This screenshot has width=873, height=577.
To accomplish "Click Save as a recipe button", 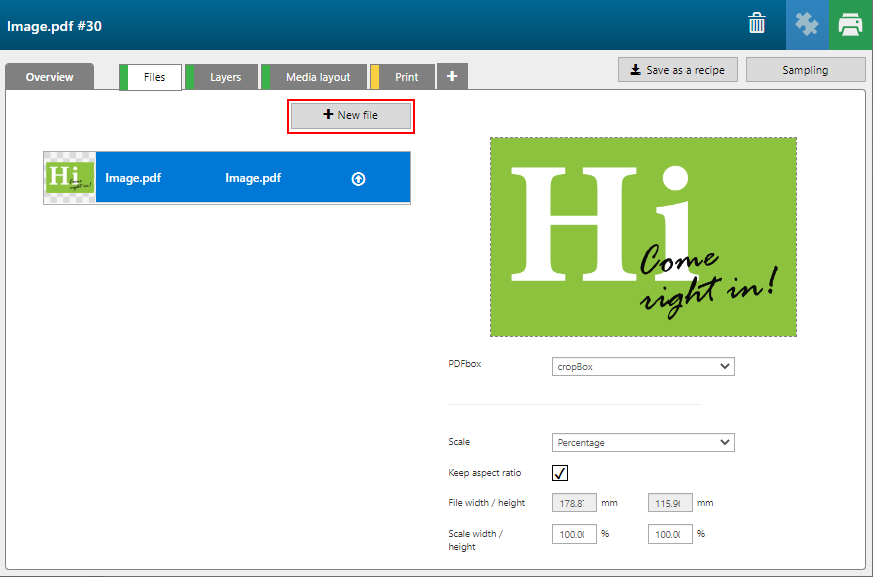I will click(678, 70).
